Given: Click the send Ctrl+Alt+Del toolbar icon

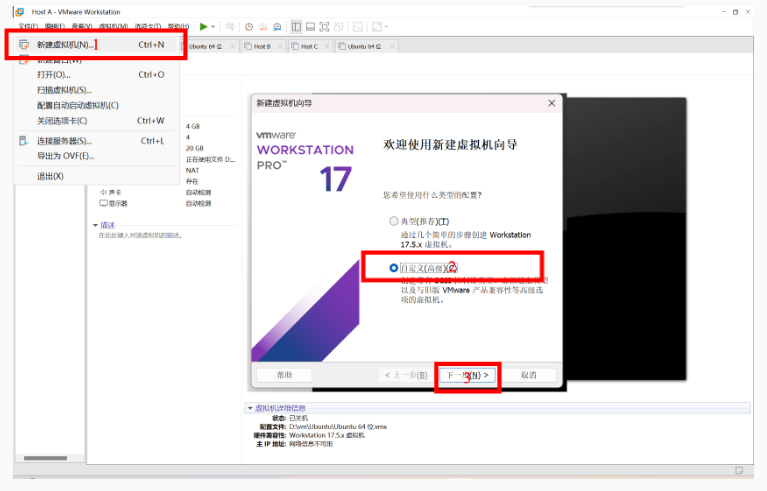Looking at the screenshot, I should pos(230,26).
